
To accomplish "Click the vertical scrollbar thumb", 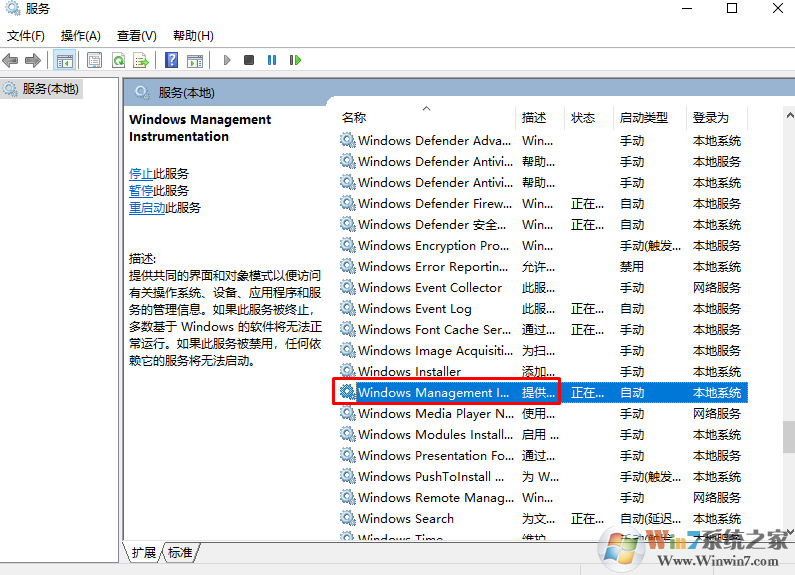I will click(789, 437).
